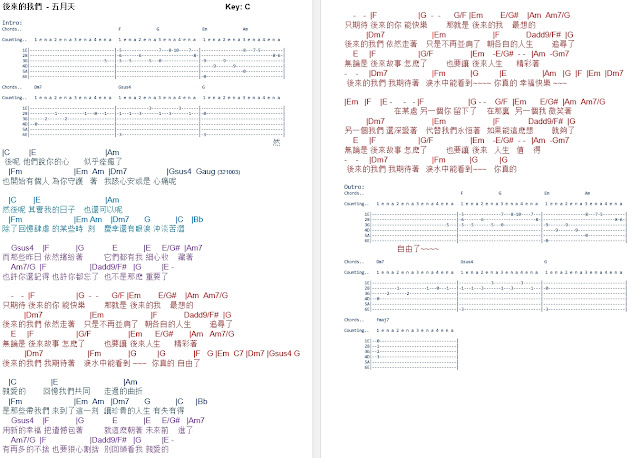
Task: Click the lyric '也要狠心割捨'
Action: pos(76,449)
